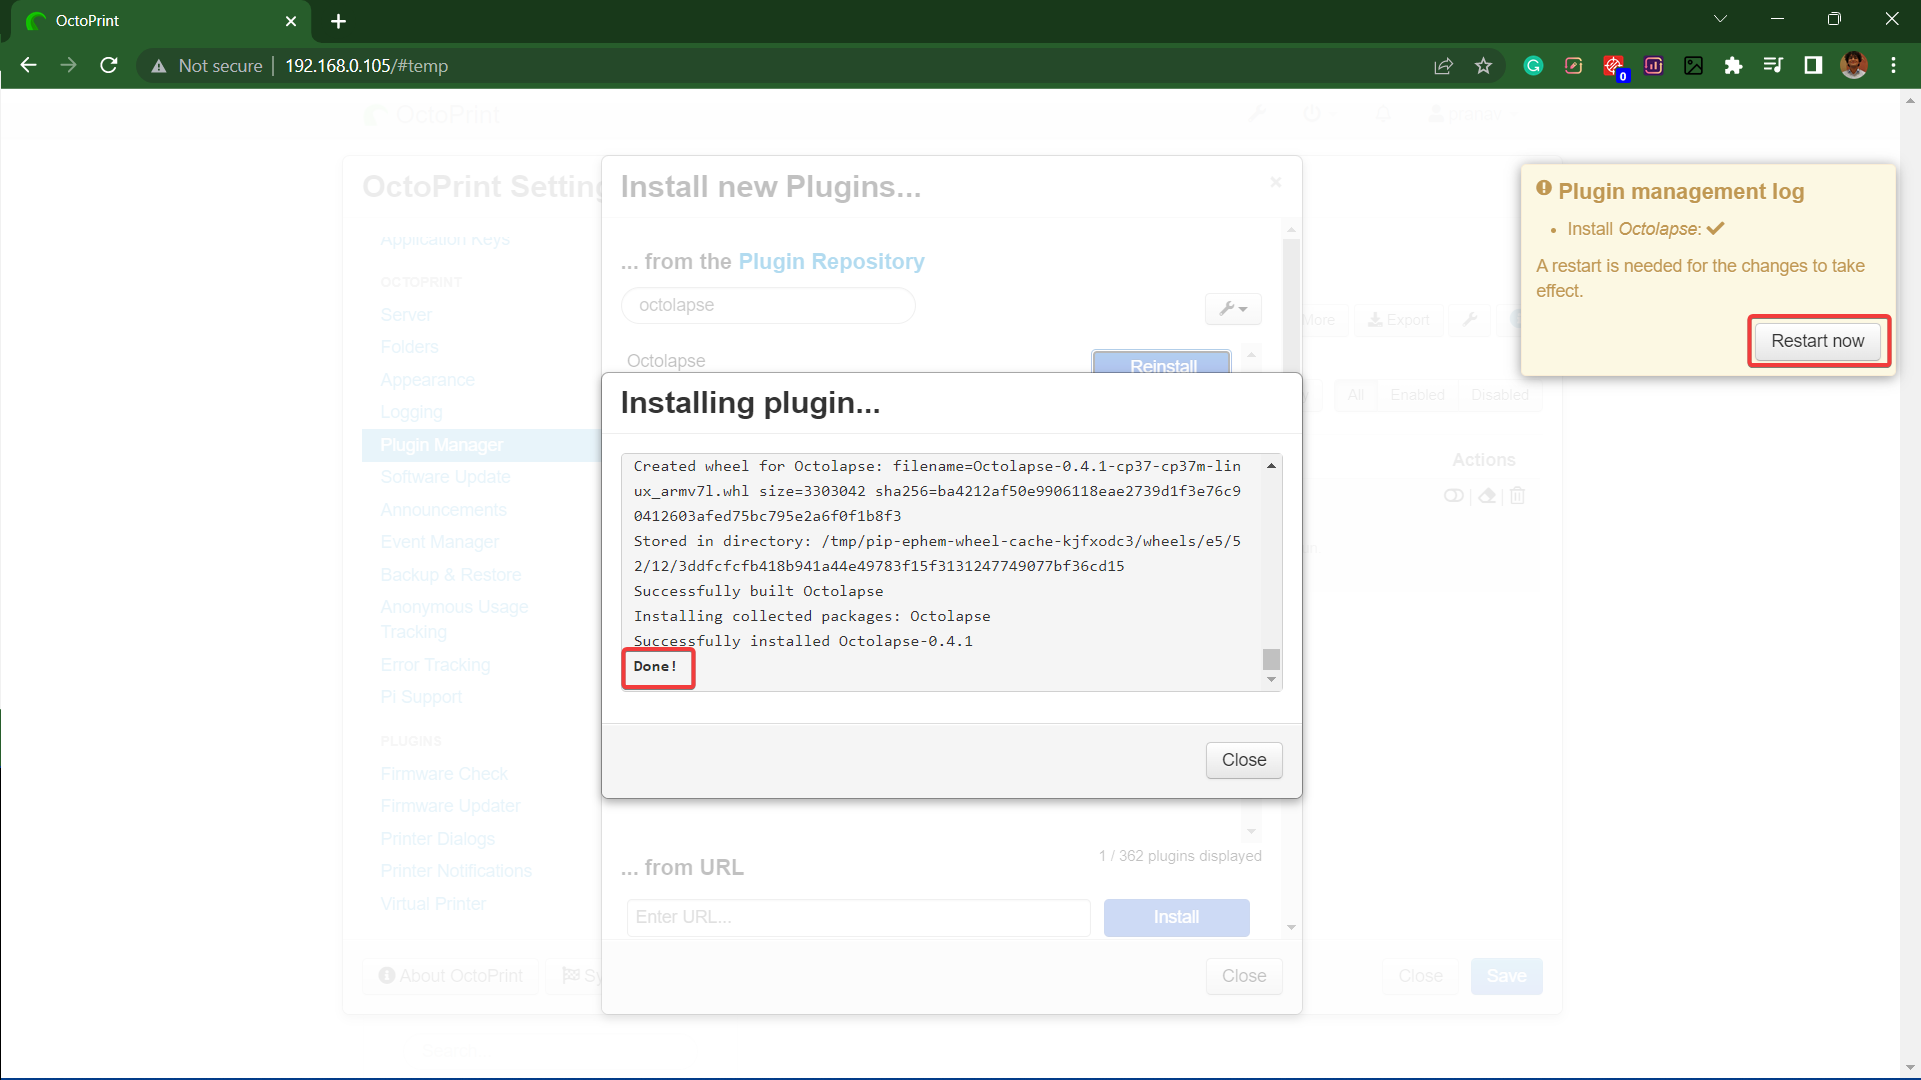The width and height of the screenshot is (1921, 1080).
Task: Close the OctoPrint browser tab
Action: point(291,21)
